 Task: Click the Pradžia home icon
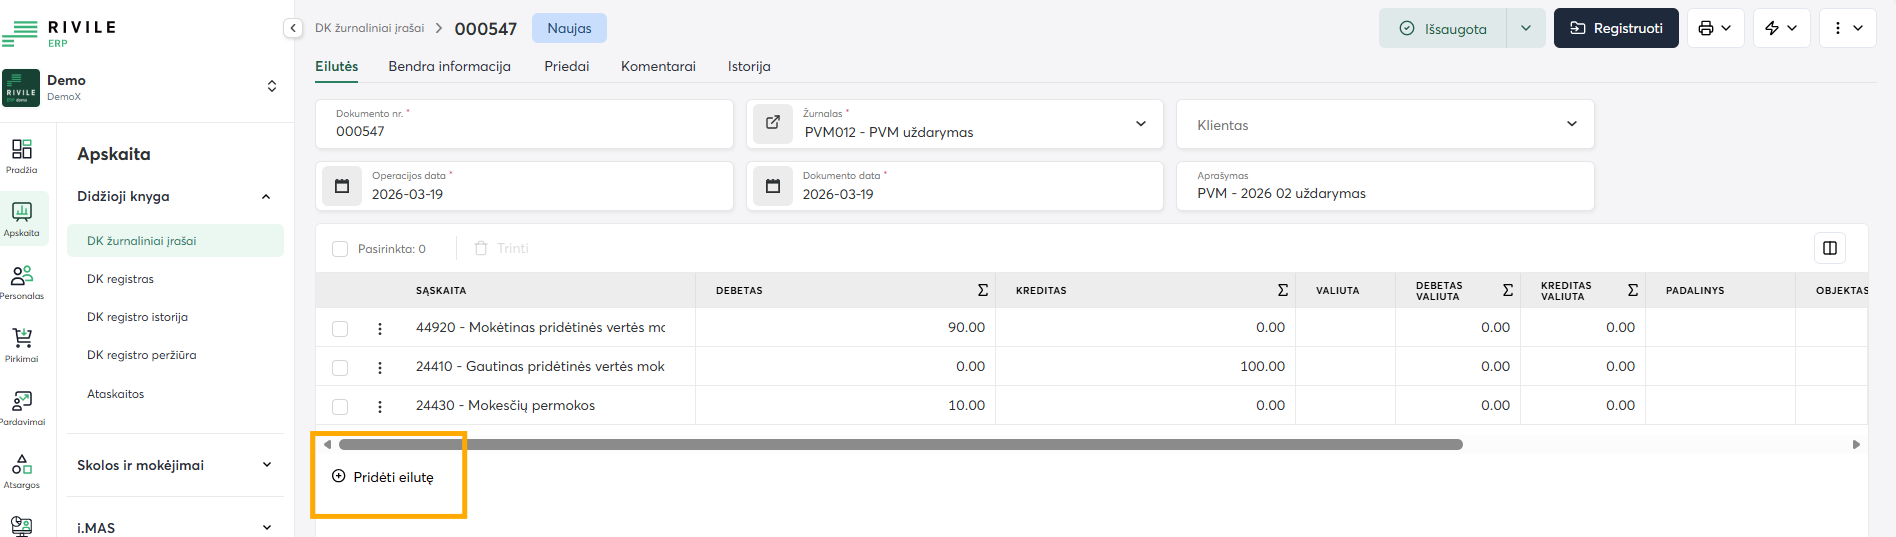coord(21,155)
